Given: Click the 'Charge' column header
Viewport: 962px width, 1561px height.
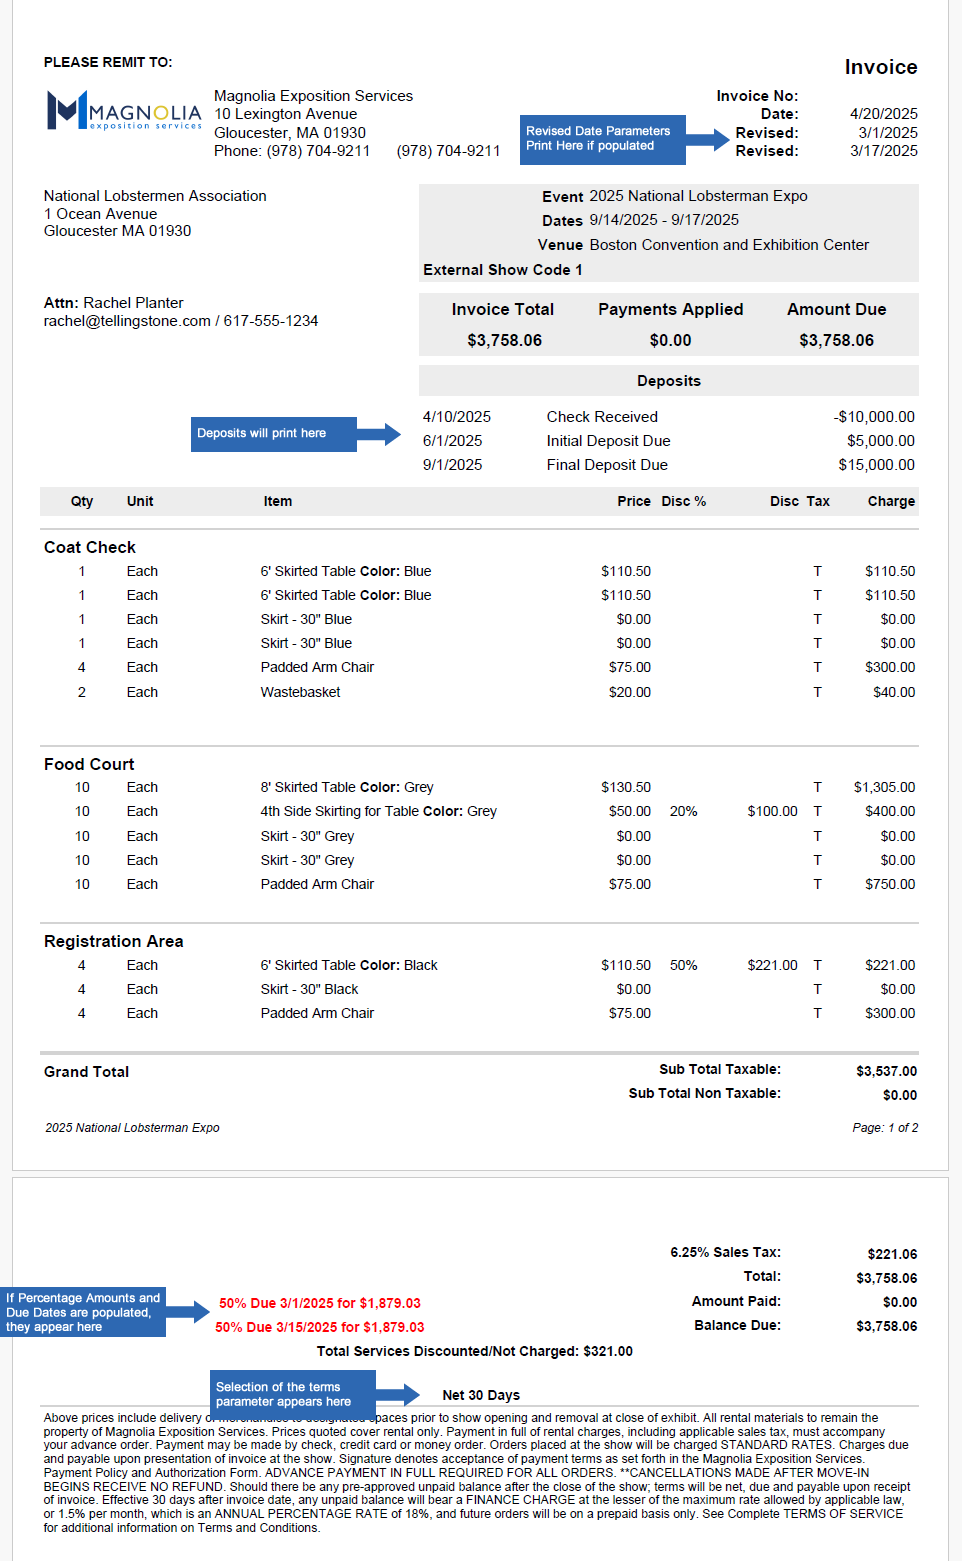Looking at the screenshot, I should coord(891,501).
